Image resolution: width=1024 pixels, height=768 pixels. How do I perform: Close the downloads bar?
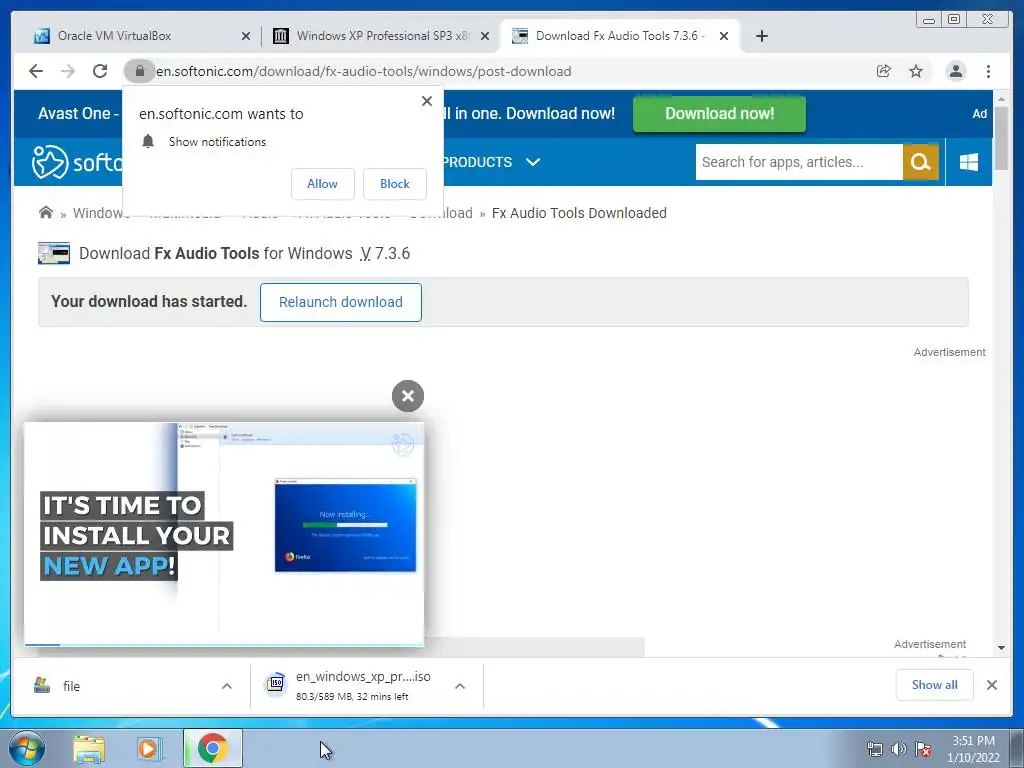click(991, 685)
